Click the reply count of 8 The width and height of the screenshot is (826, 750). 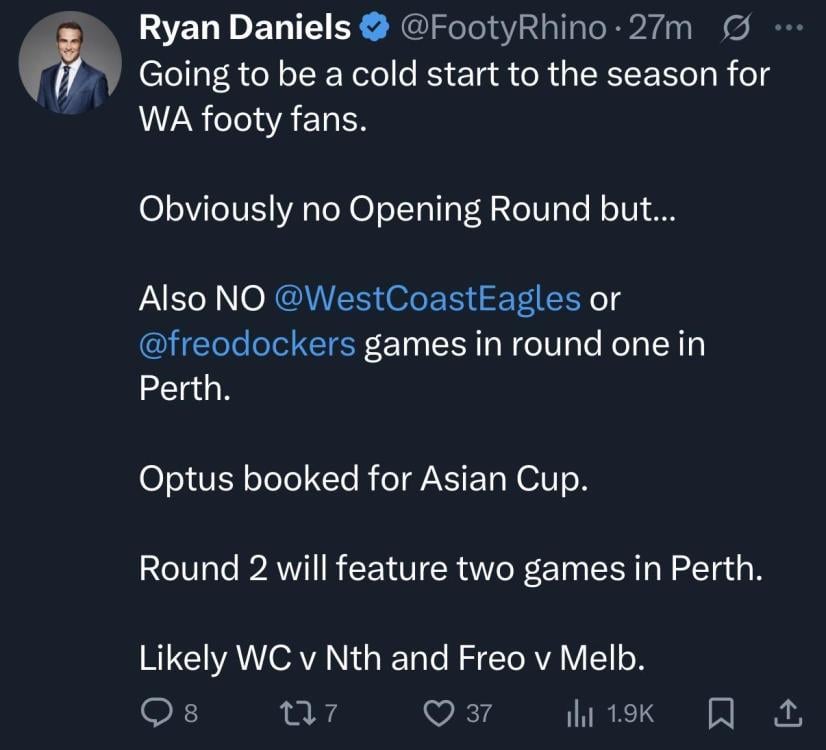pos(191,712)
